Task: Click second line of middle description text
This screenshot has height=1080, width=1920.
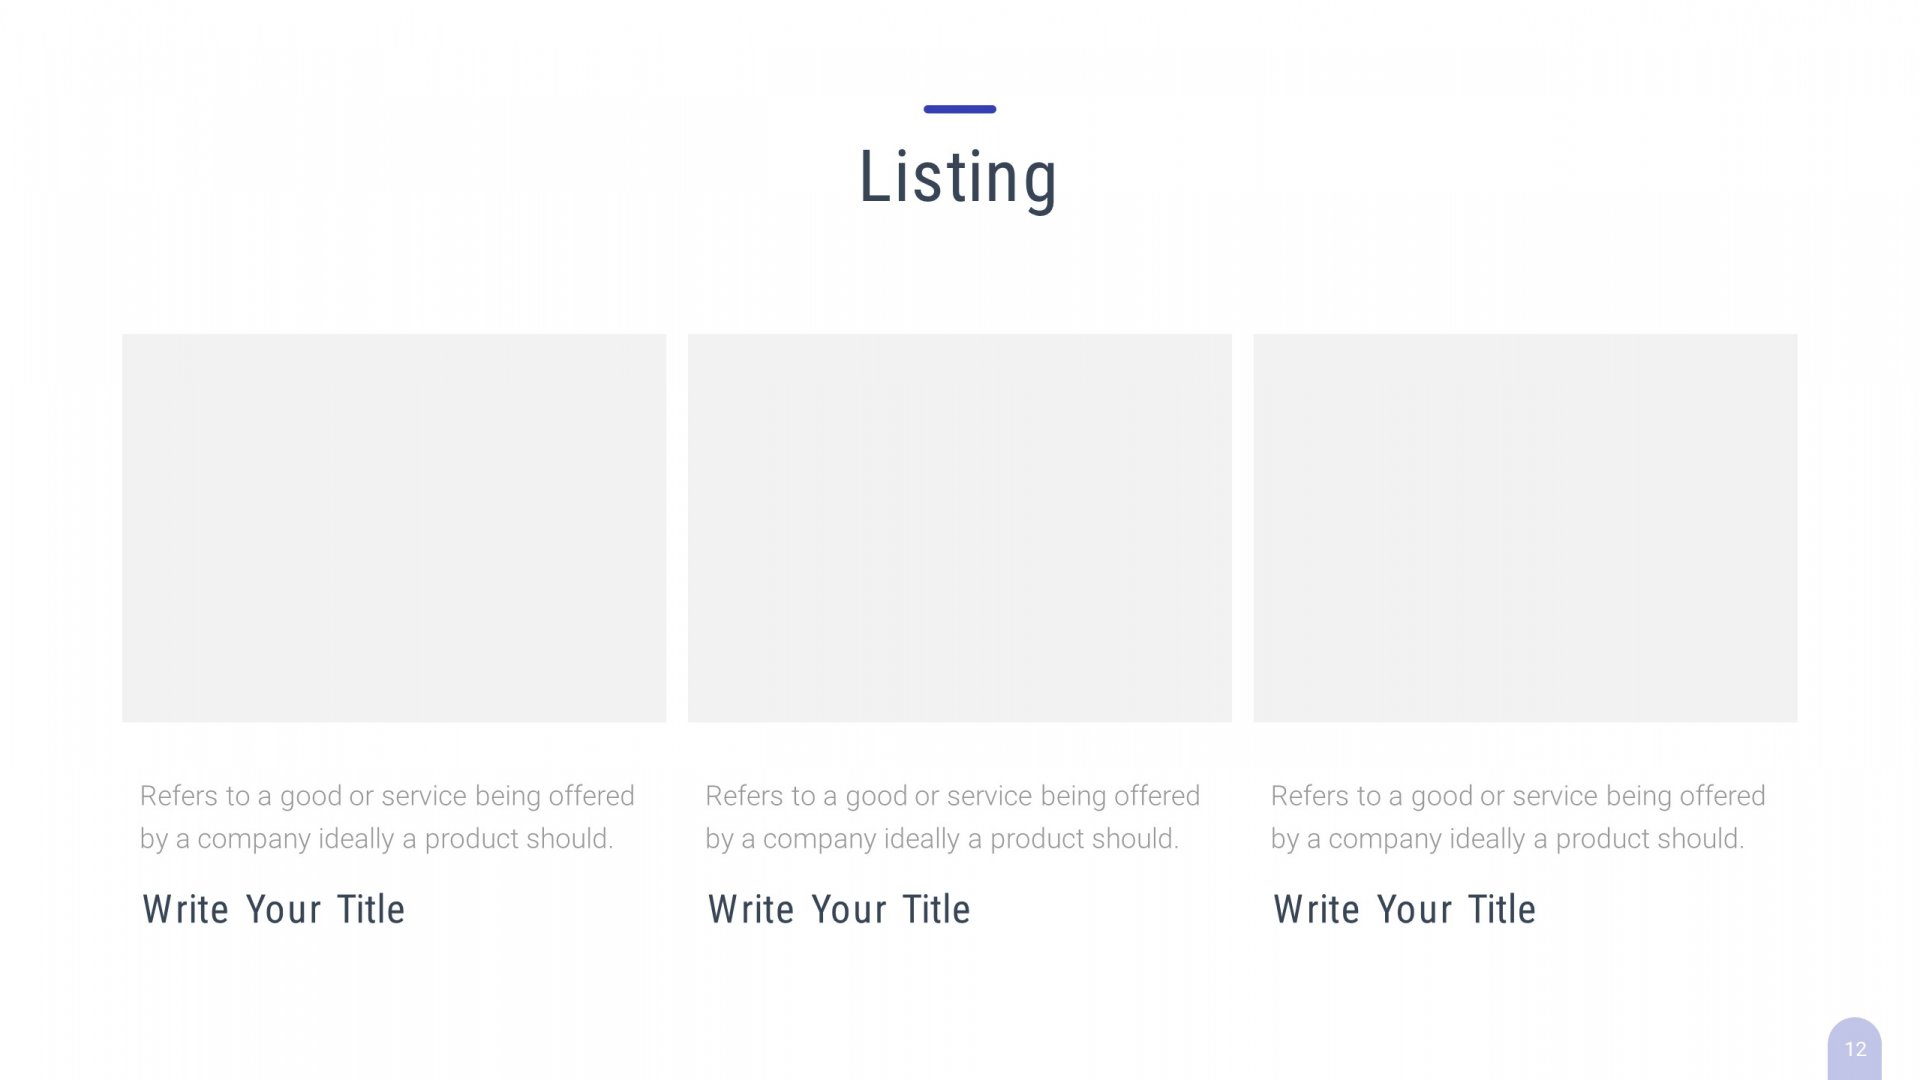Action: tap(942, 839)
